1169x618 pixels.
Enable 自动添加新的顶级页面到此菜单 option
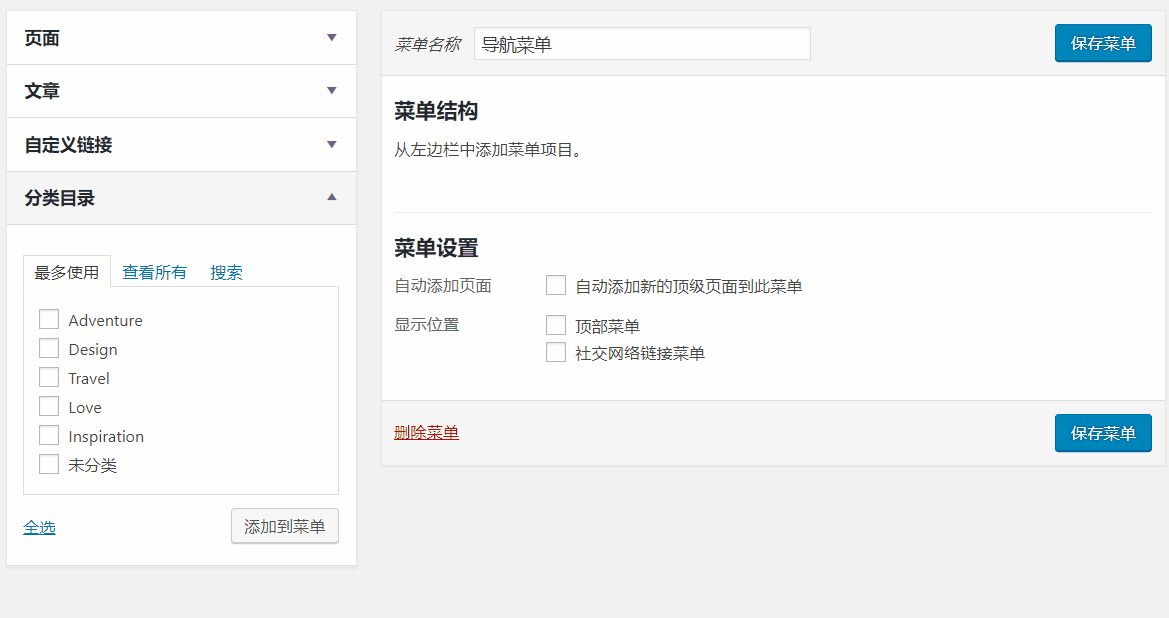click(x=556, y=286)
